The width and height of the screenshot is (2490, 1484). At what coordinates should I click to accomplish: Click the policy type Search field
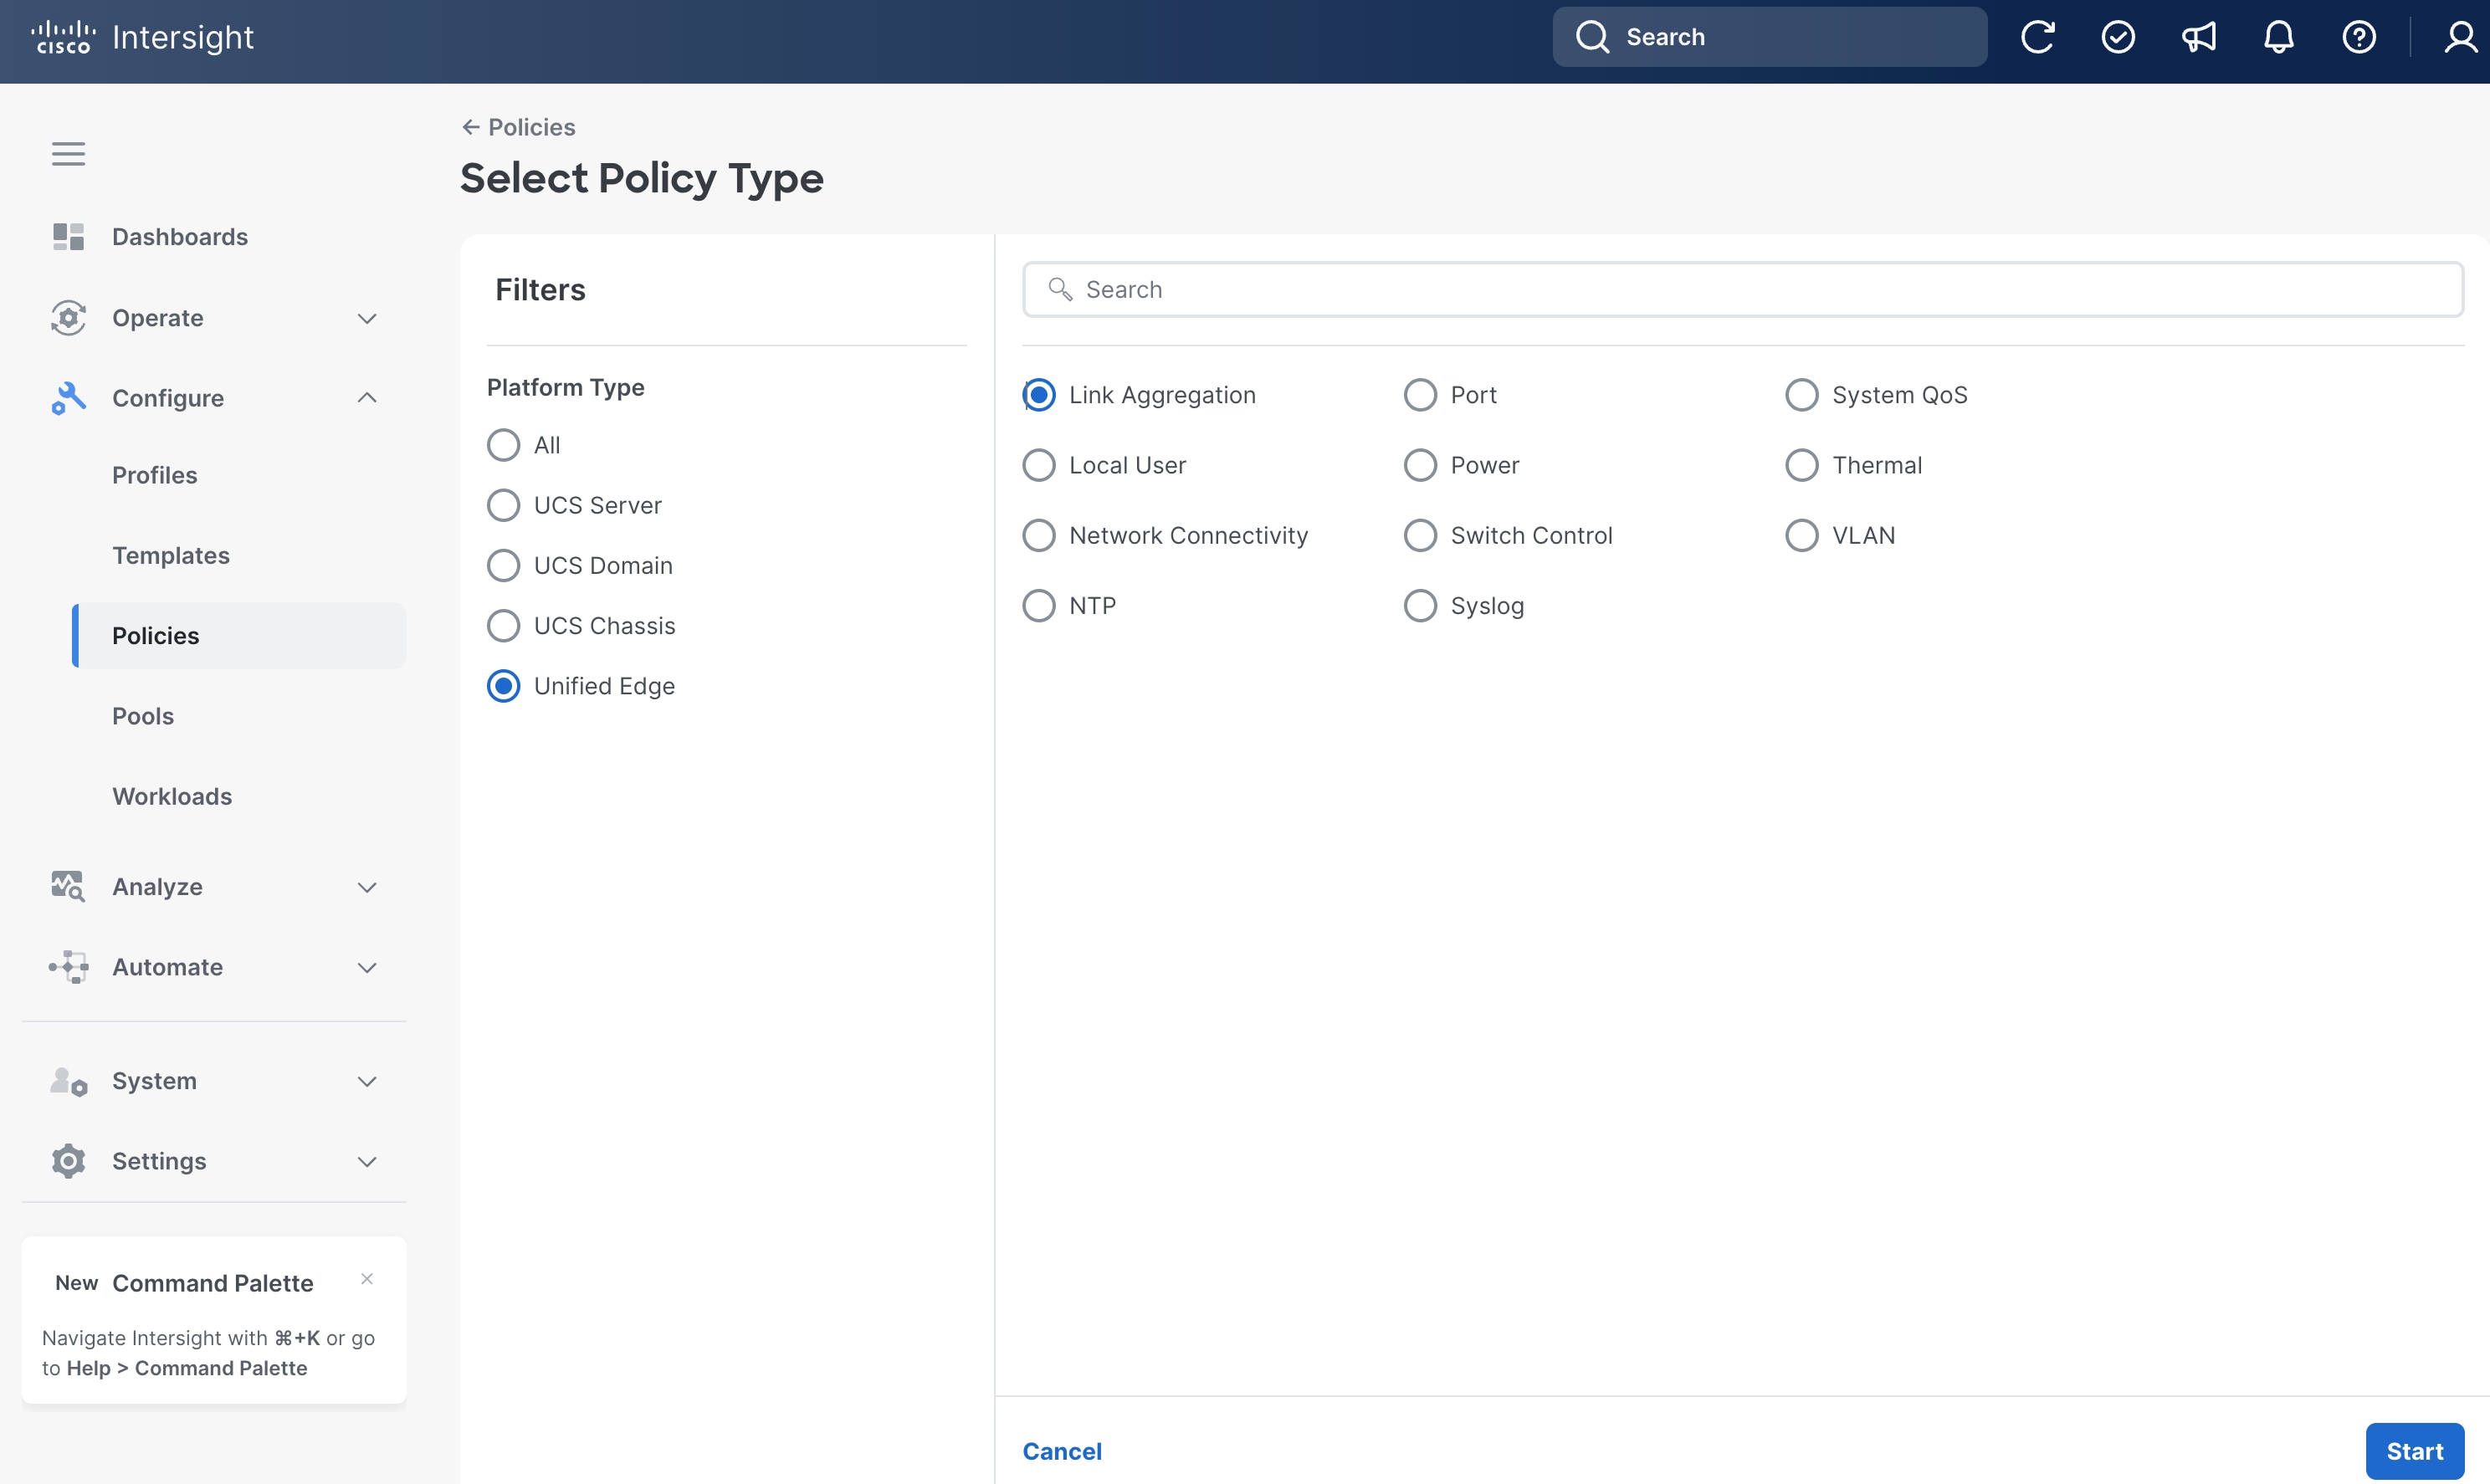pyautogui.click(x=1742, y=289)
